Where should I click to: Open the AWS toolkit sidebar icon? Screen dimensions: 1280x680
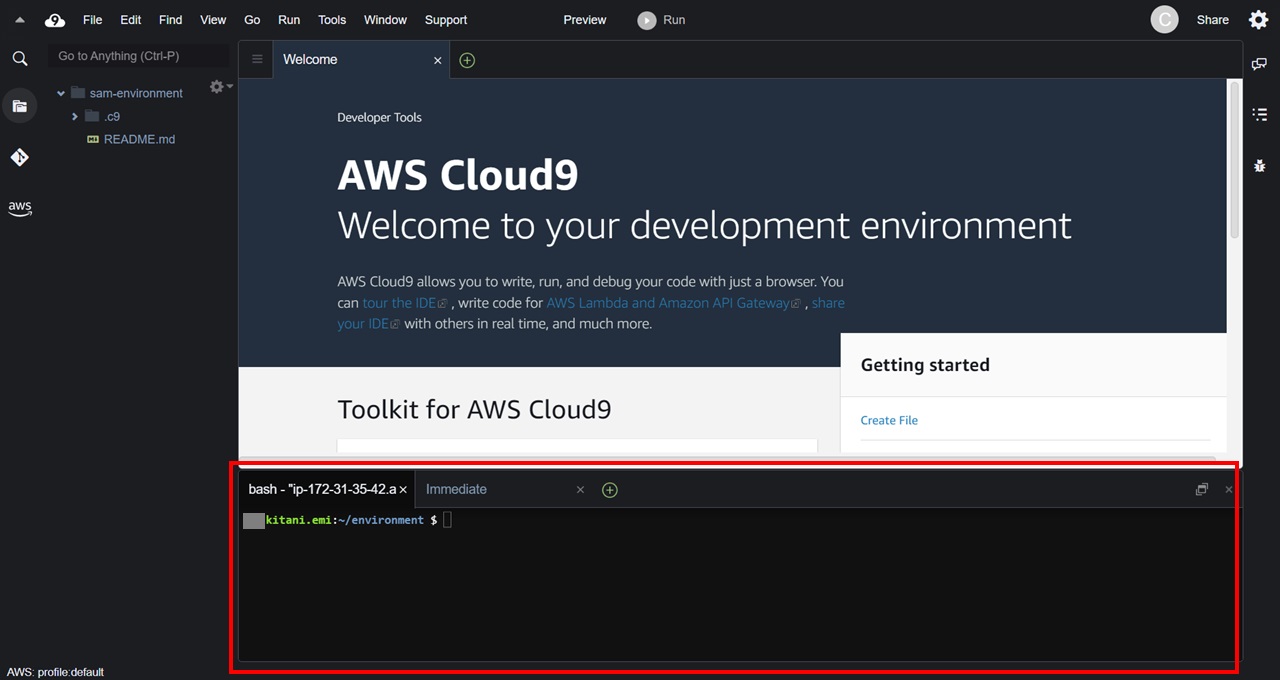pos(20,208)
